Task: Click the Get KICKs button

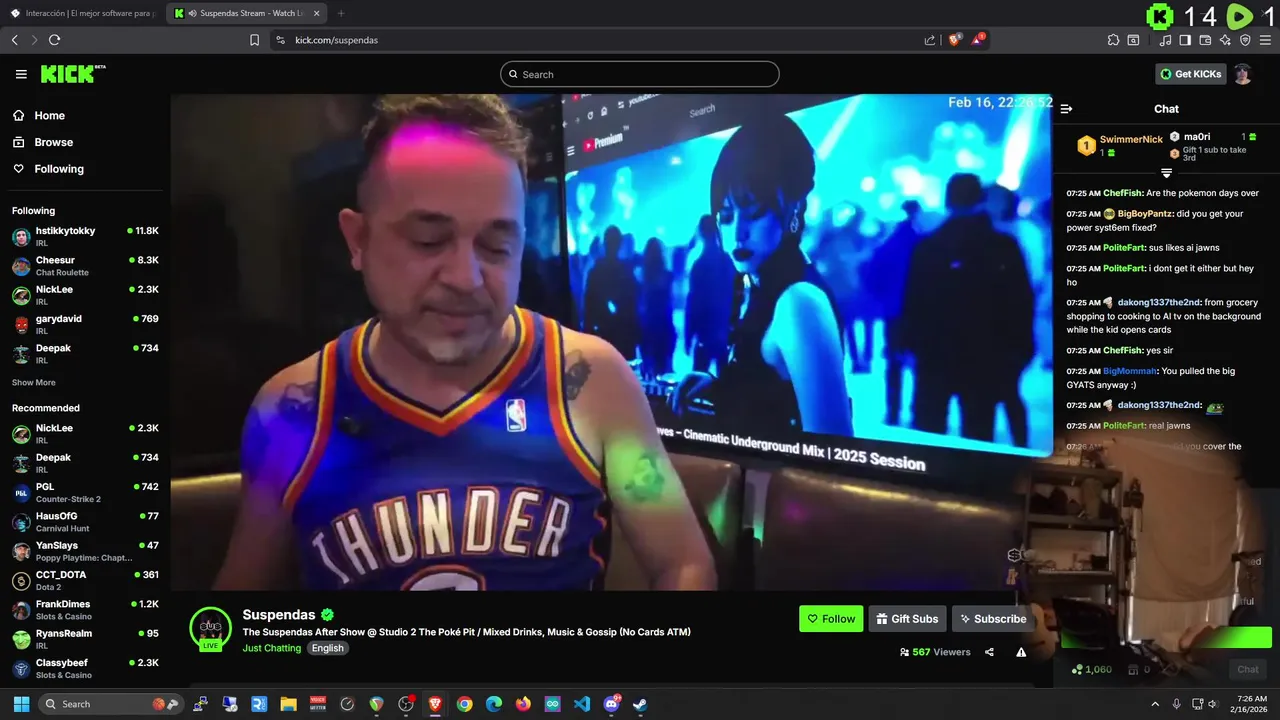Action: [1190, 74]
